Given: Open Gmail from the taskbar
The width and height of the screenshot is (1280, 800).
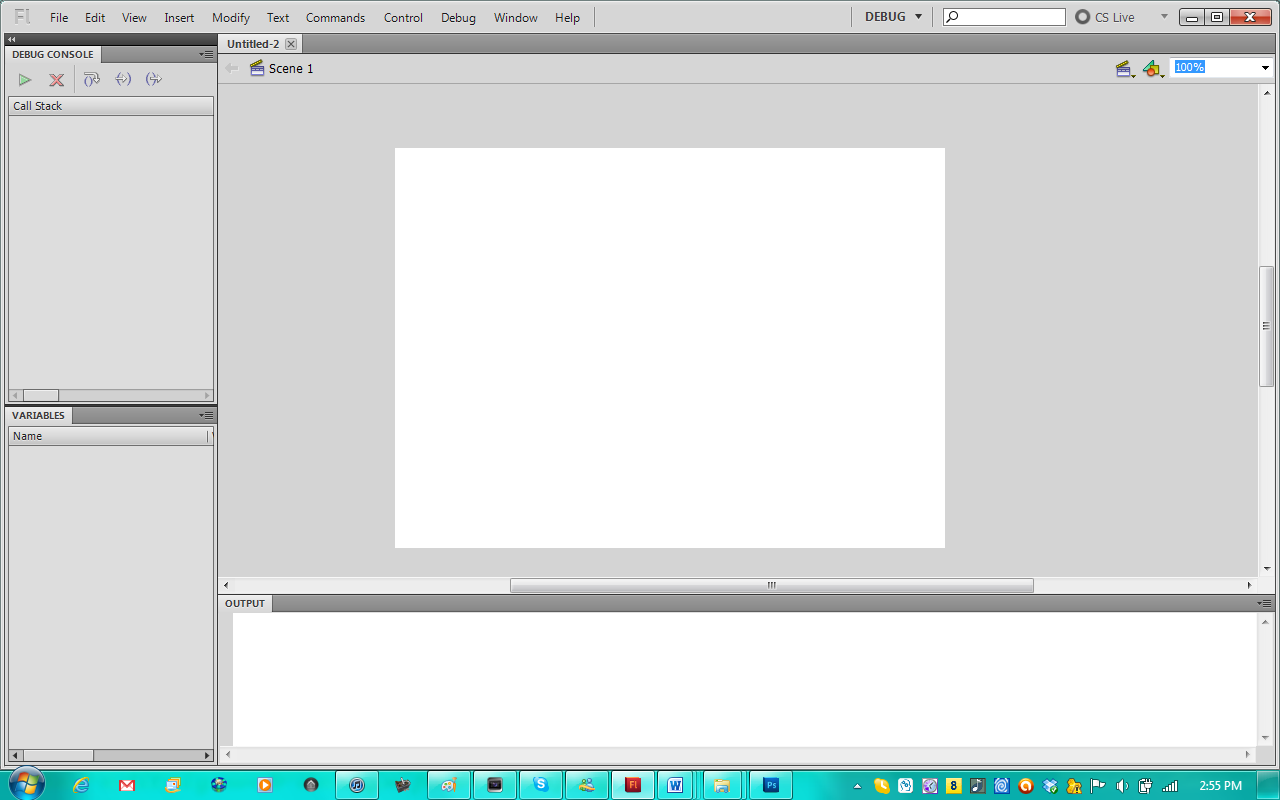Looking at the screenshot, I should pos(127,785).
